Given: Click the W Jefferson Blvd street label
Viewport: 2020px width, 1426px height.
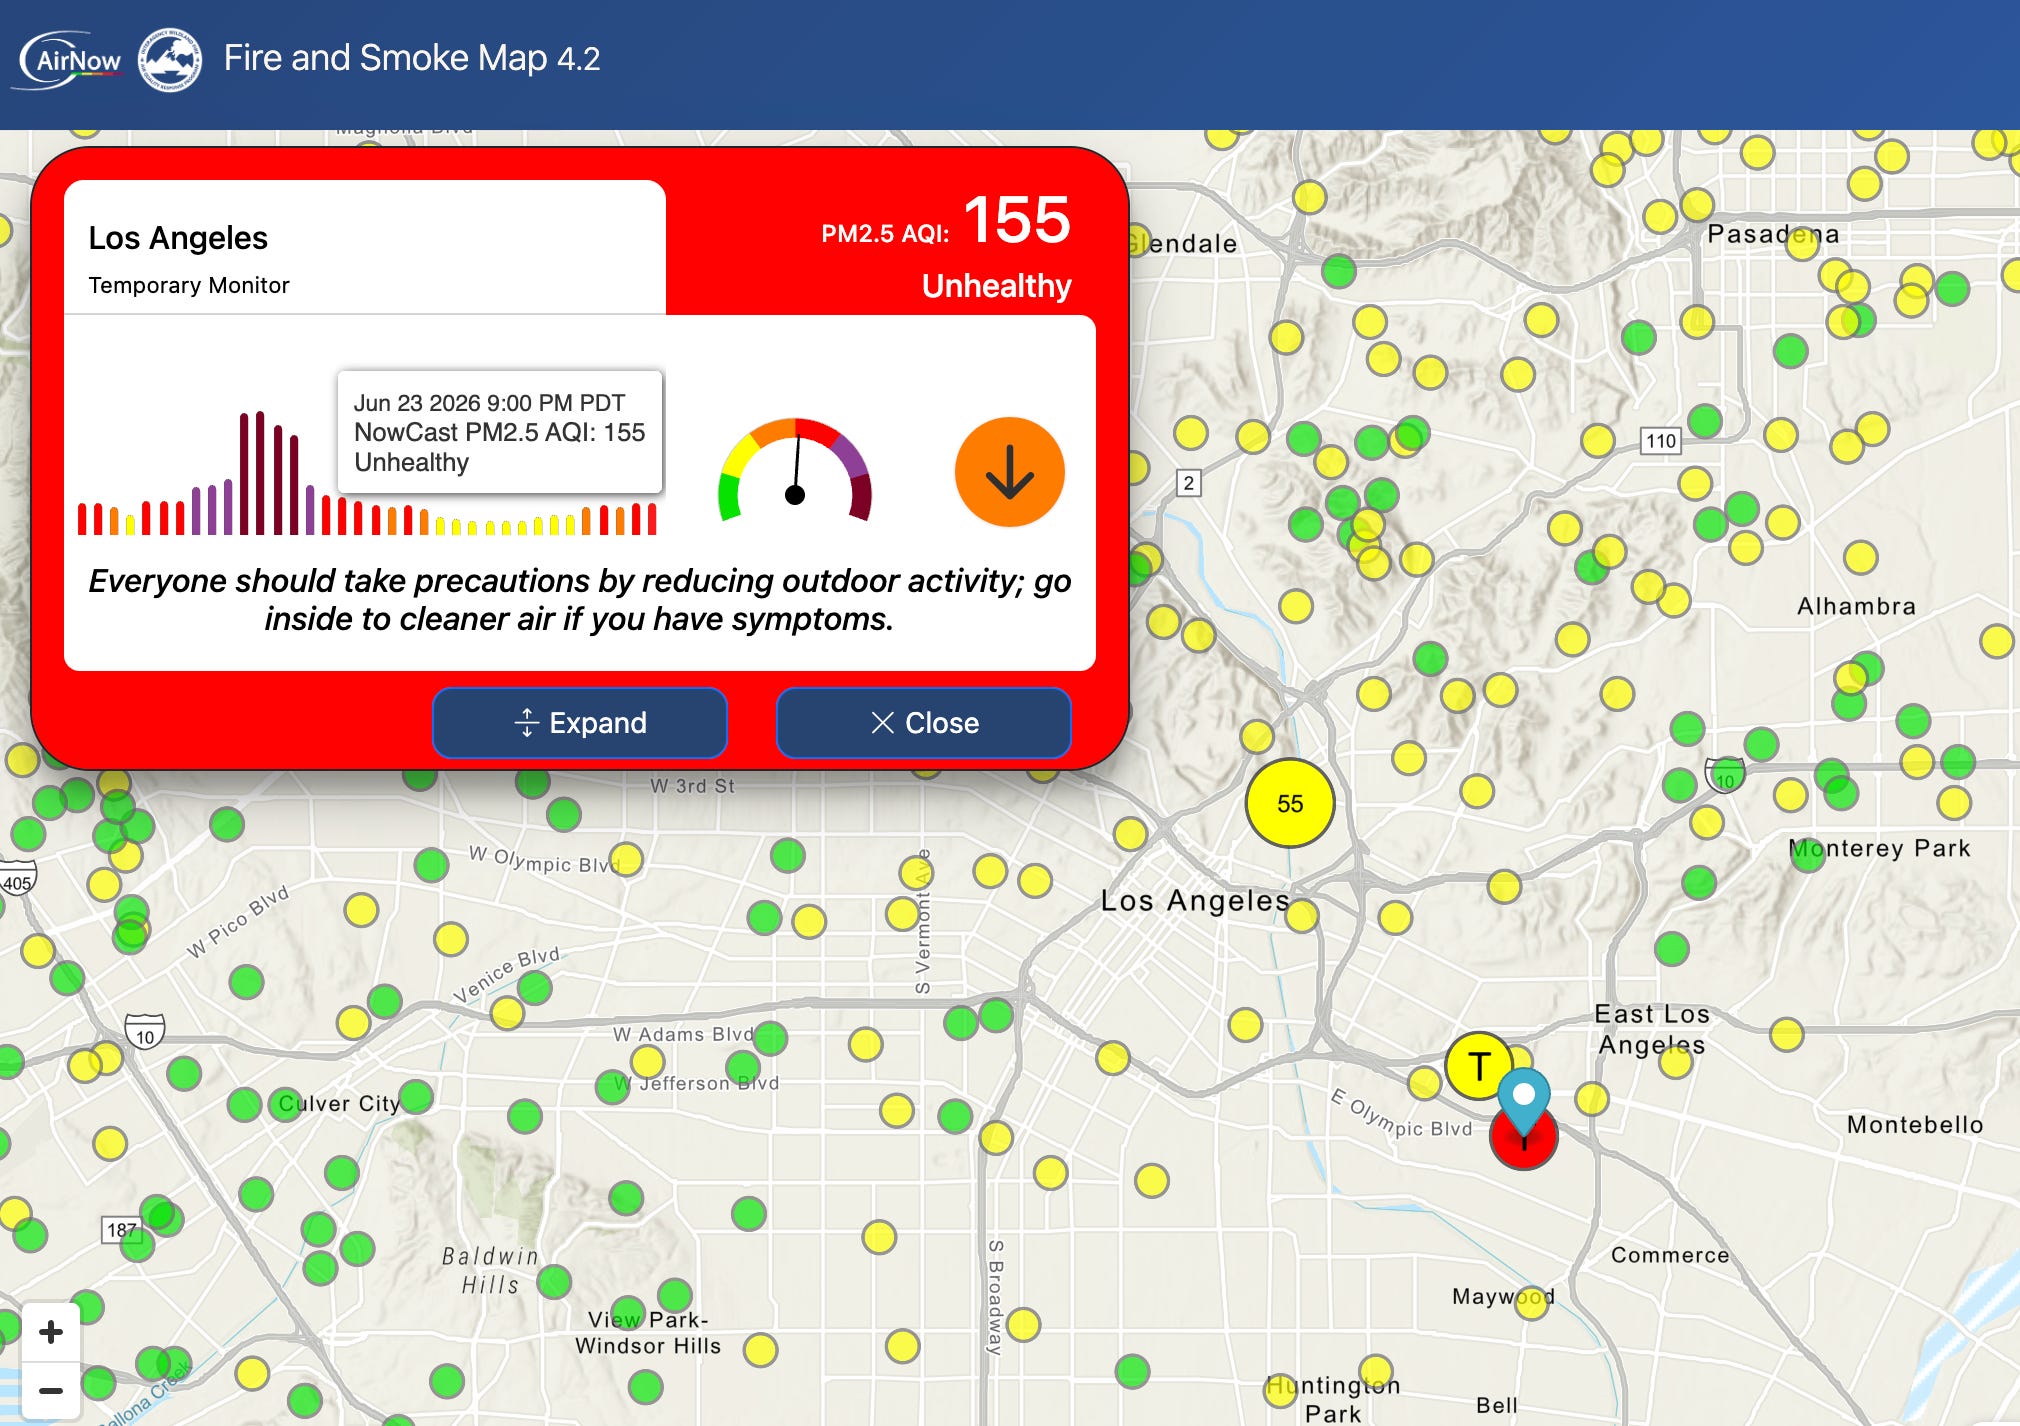Looking at the screenshot, I should (x=696, y=1083).
